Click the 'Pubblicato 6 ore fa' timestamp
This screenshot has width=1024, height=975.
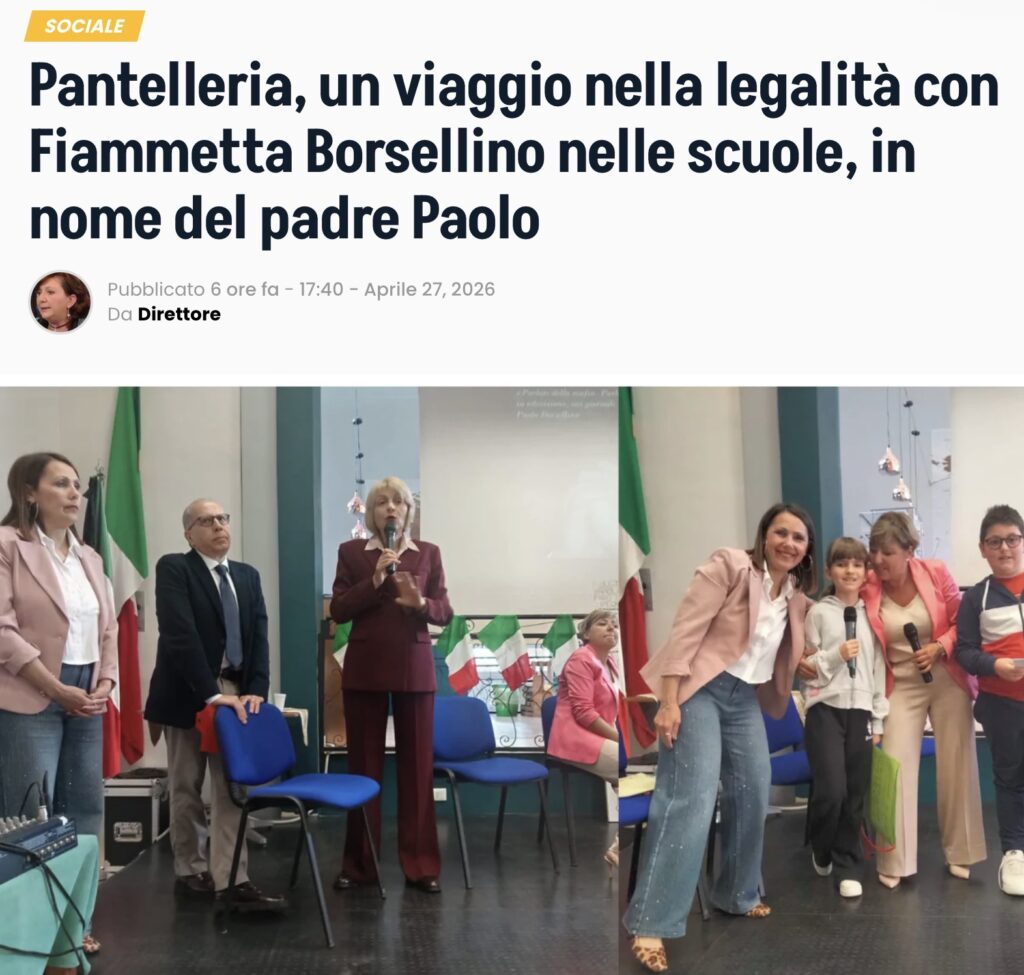193,289
